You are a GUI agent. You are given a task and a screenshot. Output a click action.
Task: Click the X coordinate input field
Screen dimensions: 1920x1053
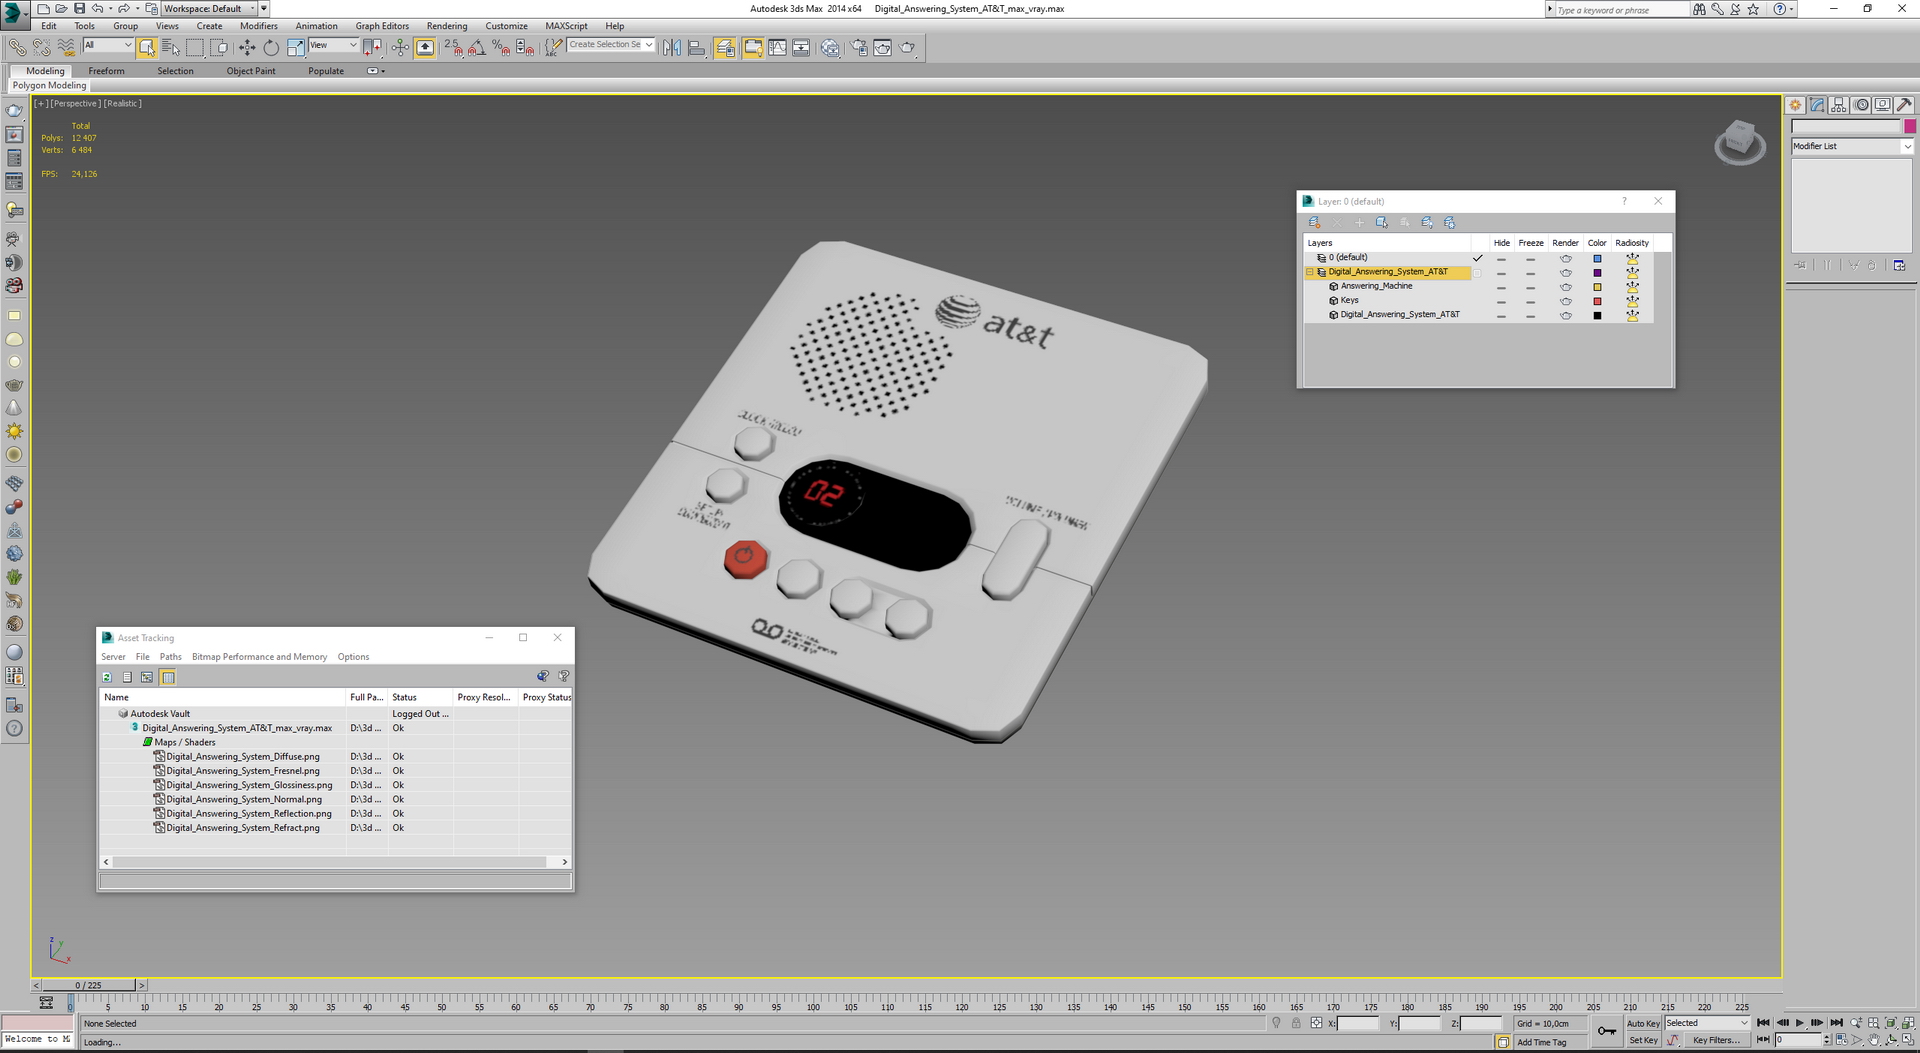point(1358,1023)
